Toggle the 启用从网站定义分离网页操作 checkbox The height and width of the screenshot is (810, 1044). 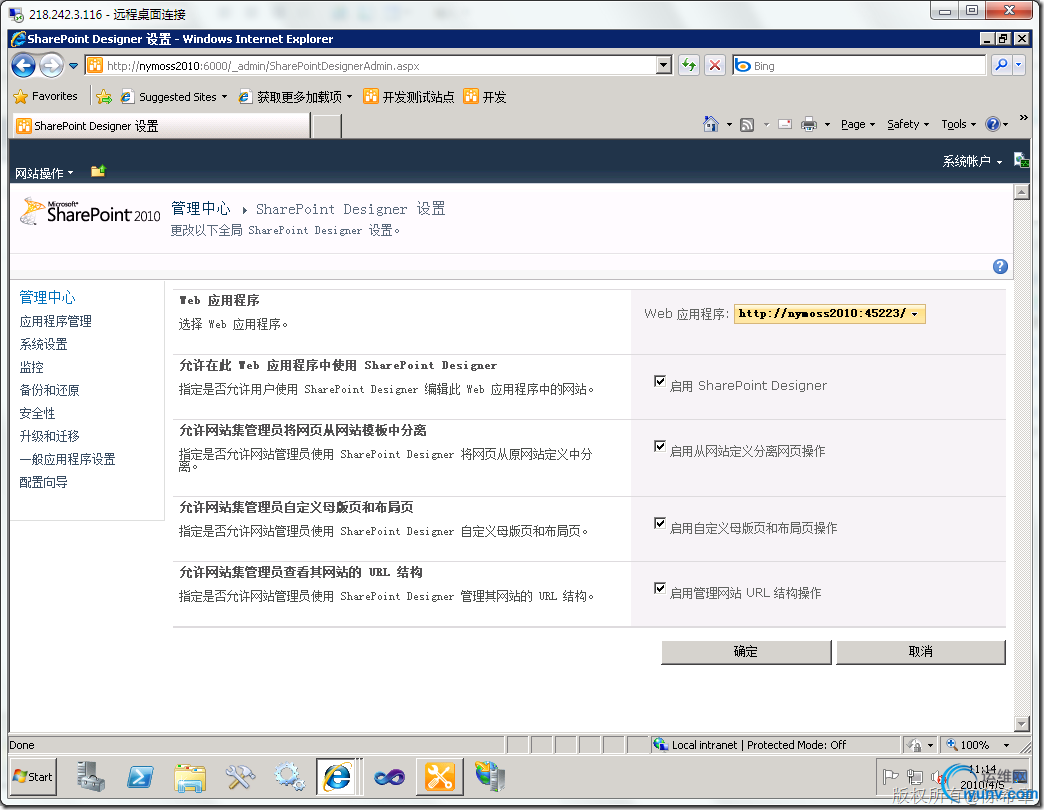coord(660,447)
